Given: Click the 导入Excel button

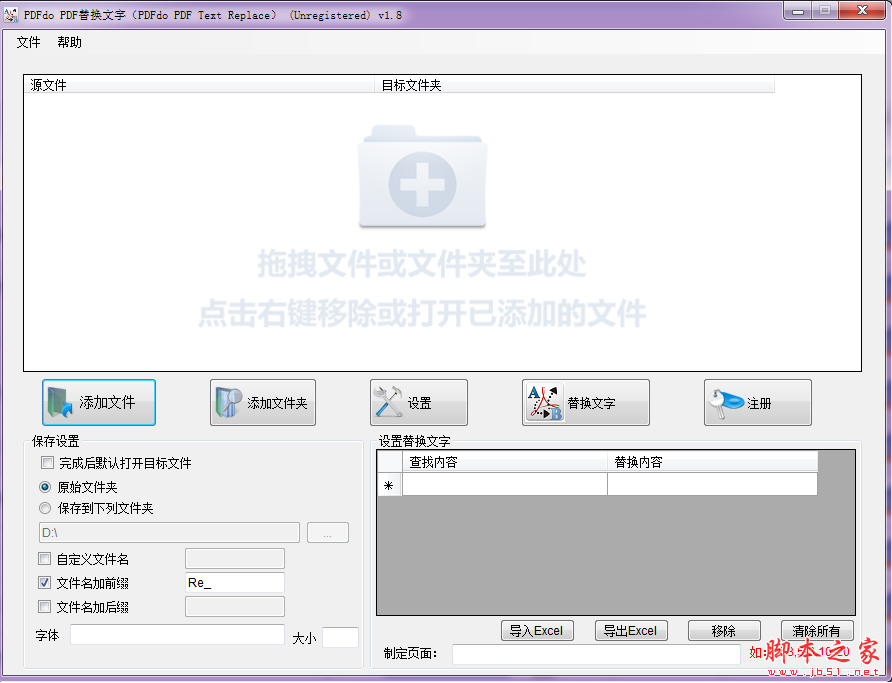Looking at the screenshot, I should (x=537, y=631).
